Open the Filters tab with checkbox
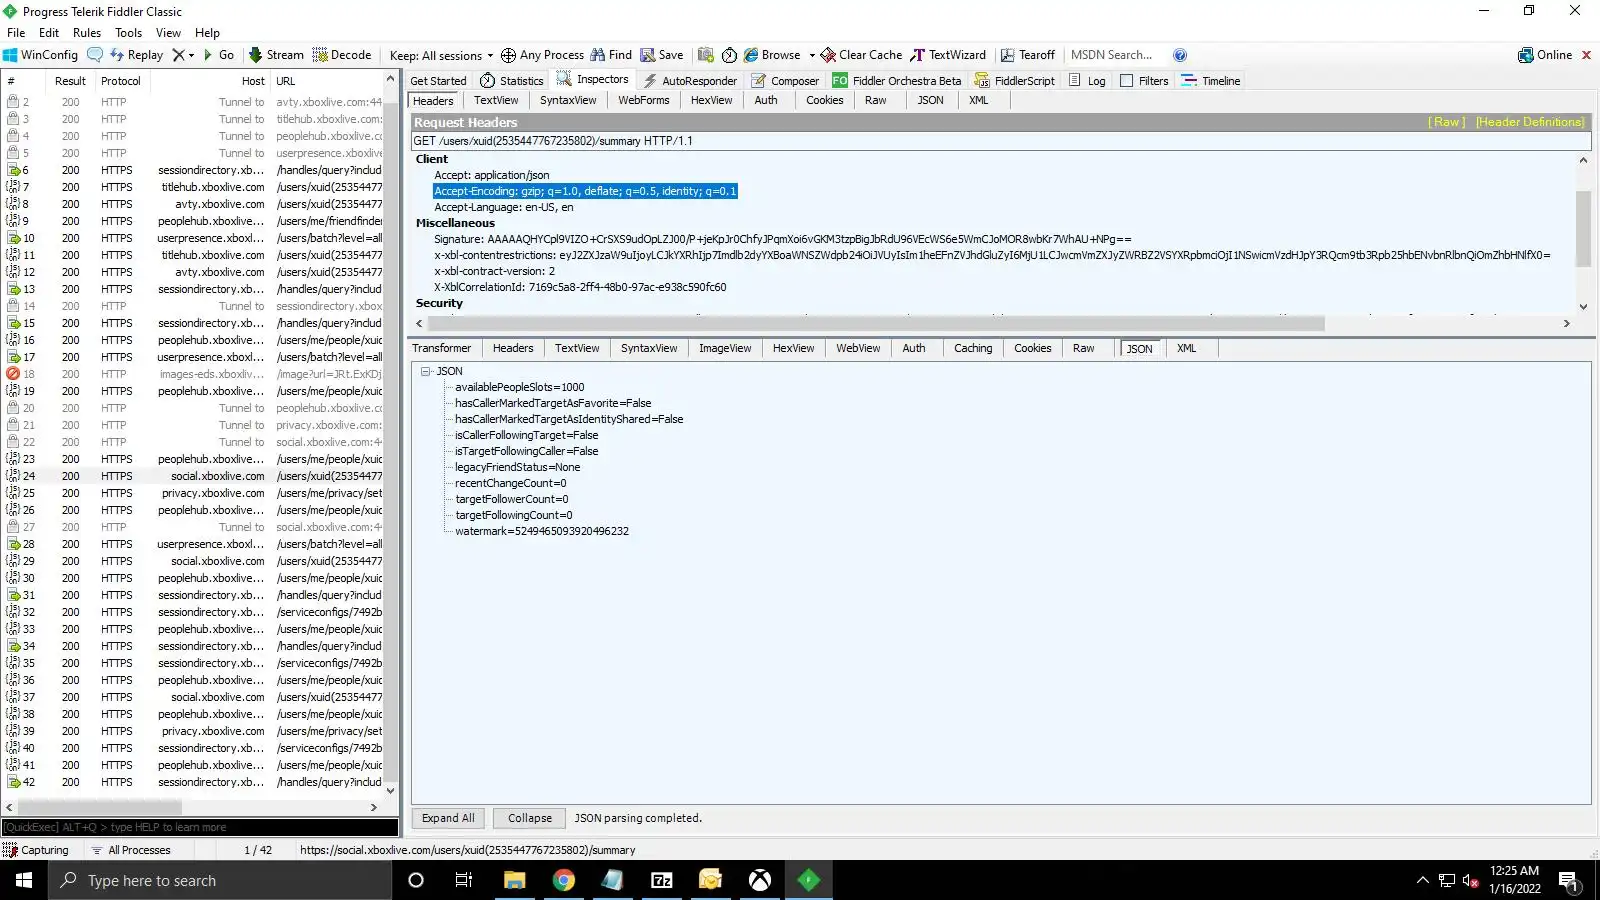The image size is (1600, 900). (1144, 81)
